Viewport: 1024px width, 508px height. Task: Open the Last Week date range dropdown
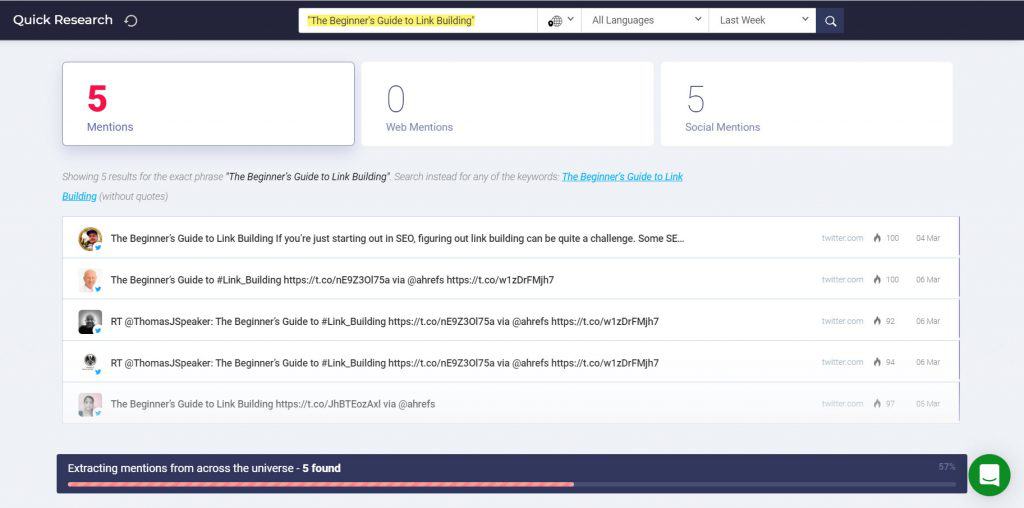[x=763, y=21]
